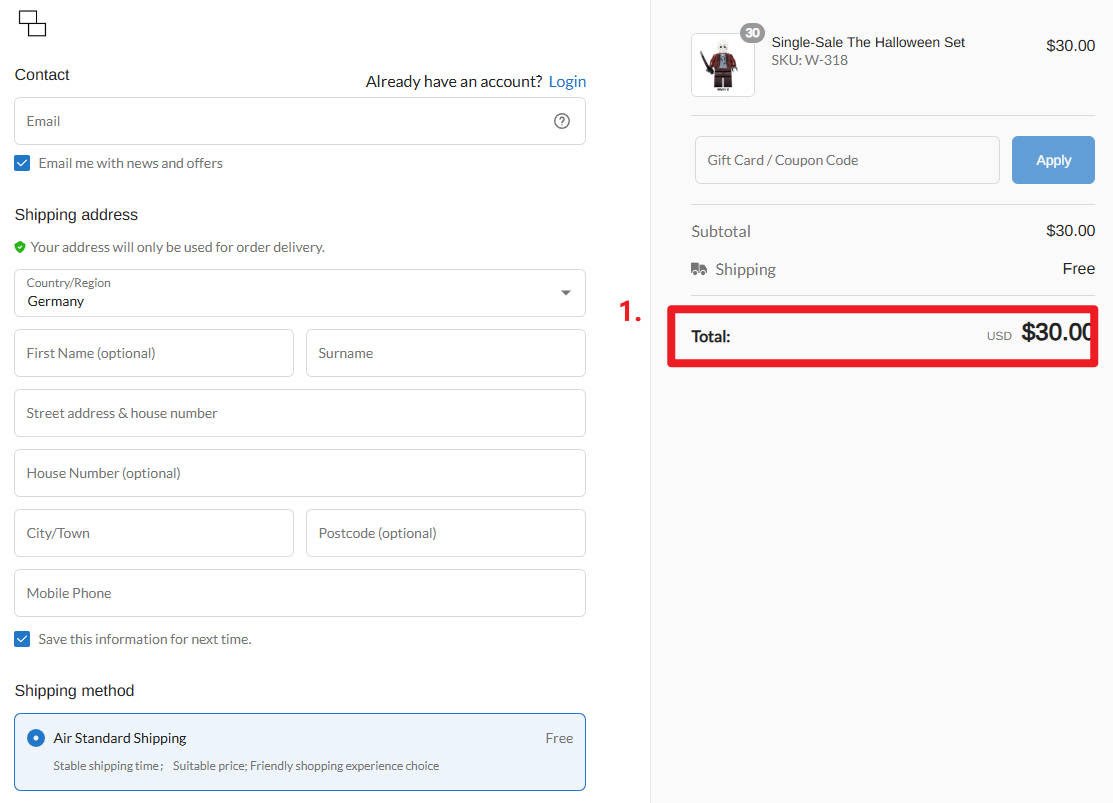This screenshot has height=803, width=1113.
Task: Click the Postcode input field
Action: coord(445,533)
